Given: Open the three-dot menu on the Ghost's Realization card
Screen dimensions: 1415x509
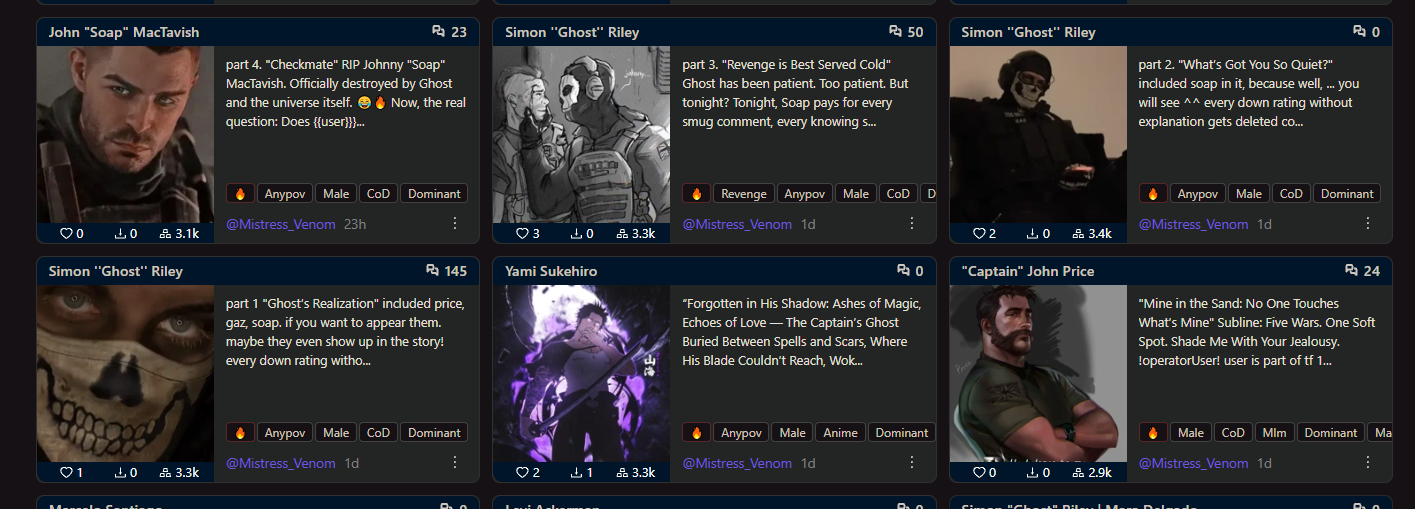Looking at the screenshot, I should 455,462.
